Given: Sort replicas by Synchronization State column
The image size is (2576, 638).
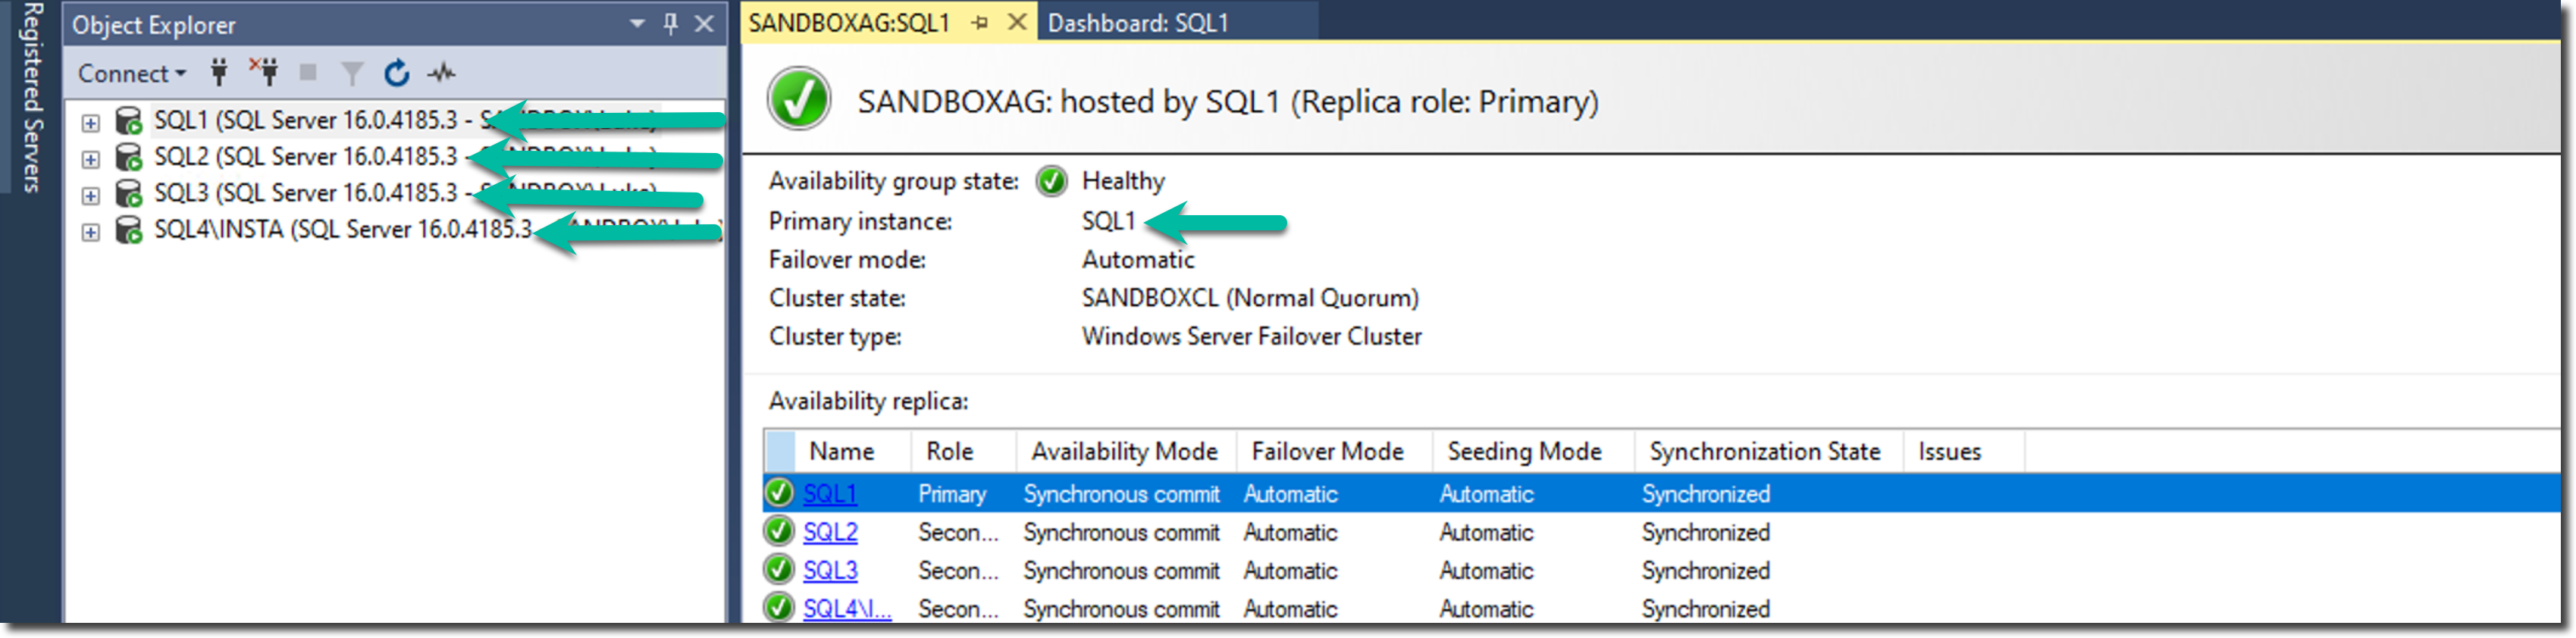Looking at the screenshot, I should [1764, 451].
